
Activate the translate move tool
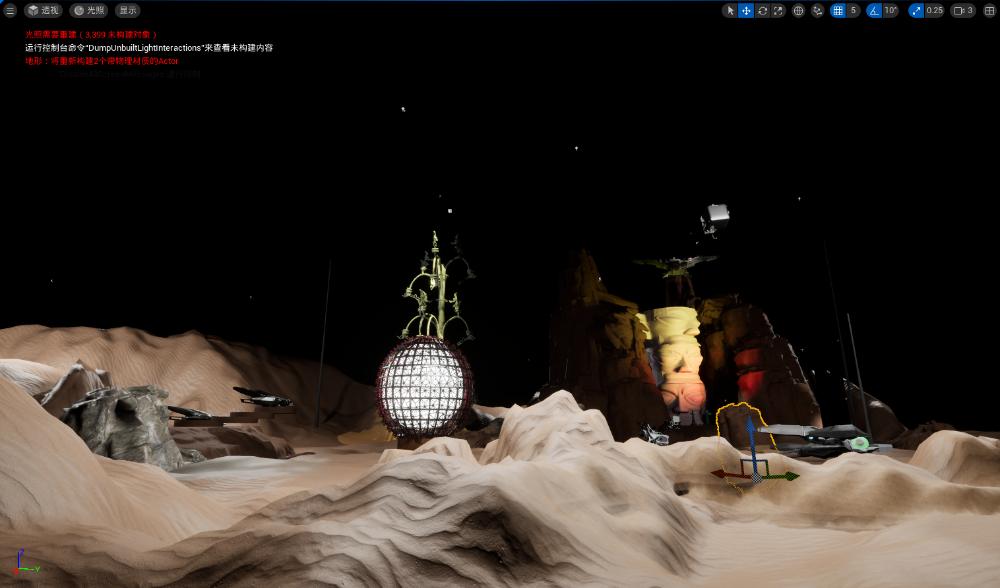click(746, 10)
